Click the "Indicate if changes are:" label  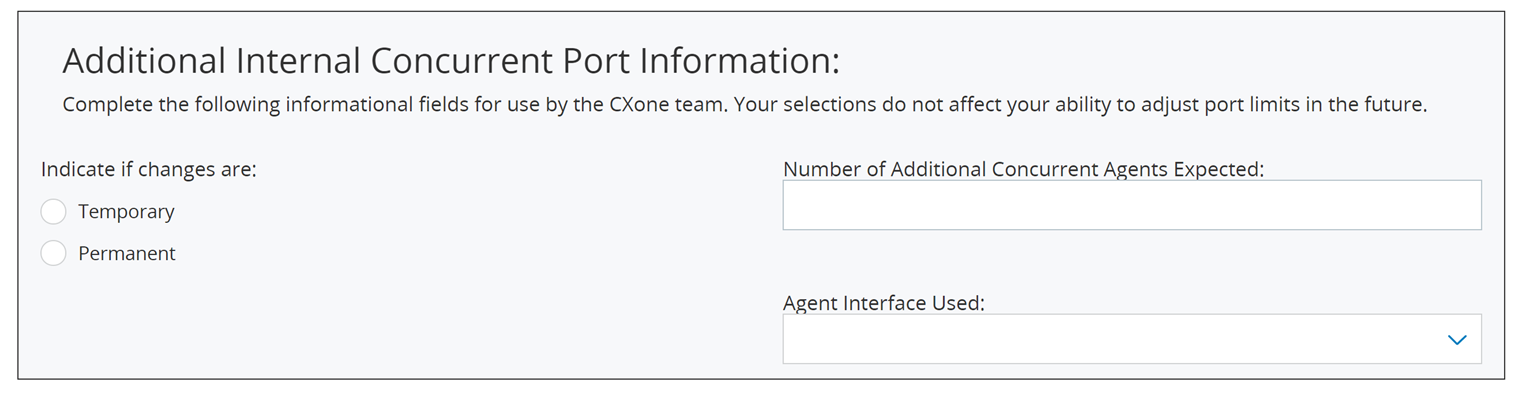tap(149, 169)
